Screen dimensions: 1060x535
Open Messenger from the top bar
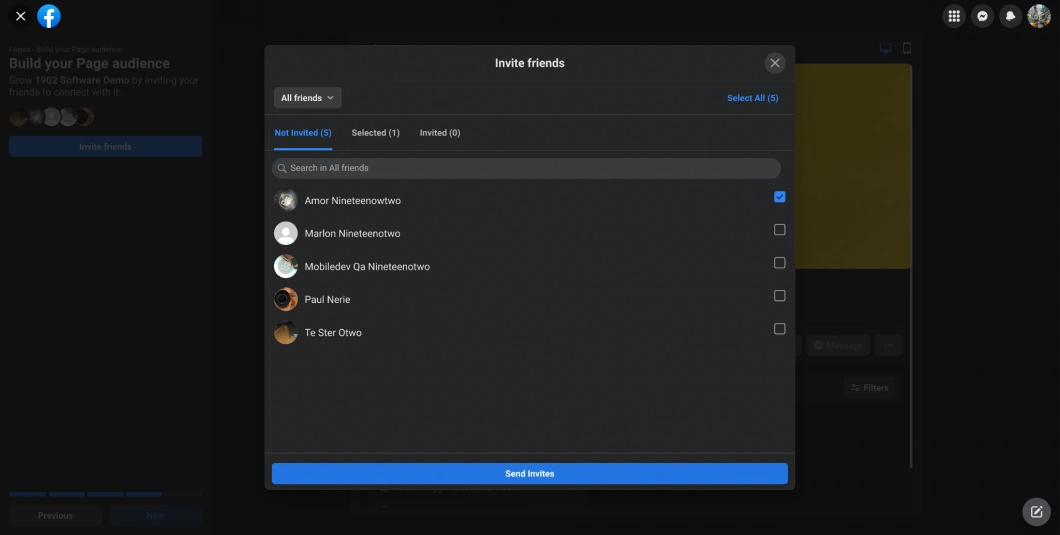(982, 16)
